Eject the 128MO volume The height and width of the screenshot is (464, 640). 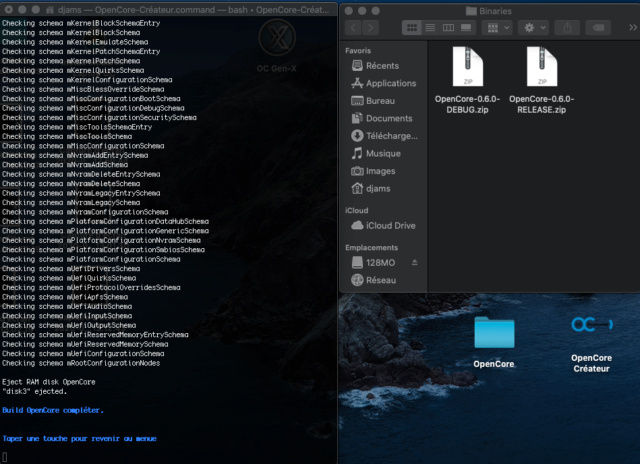[x=415, y=262]
